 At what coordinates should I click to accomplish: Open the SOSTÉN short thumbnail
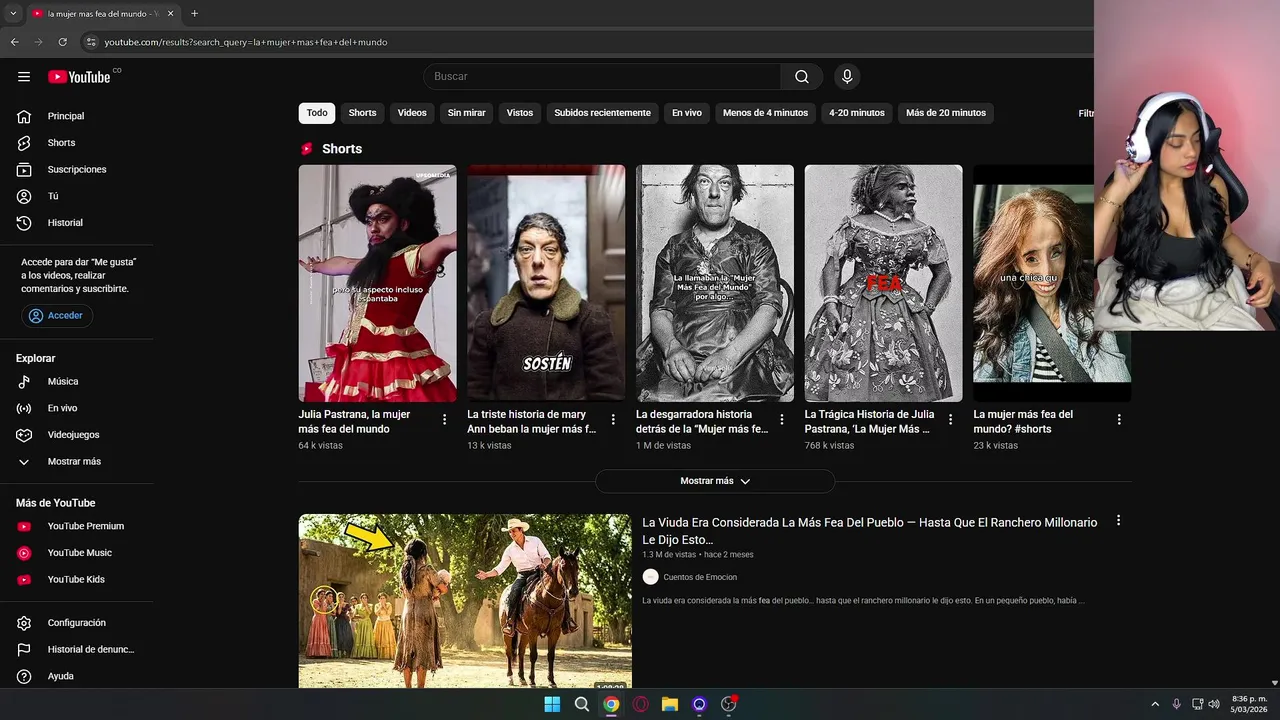tap(546, 283)
